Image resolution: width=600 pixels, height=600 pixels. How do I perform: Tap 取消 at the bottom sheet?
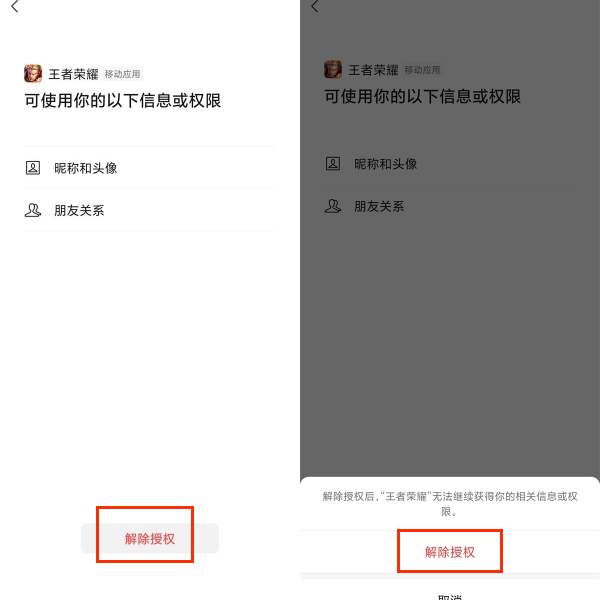[450, 596]
